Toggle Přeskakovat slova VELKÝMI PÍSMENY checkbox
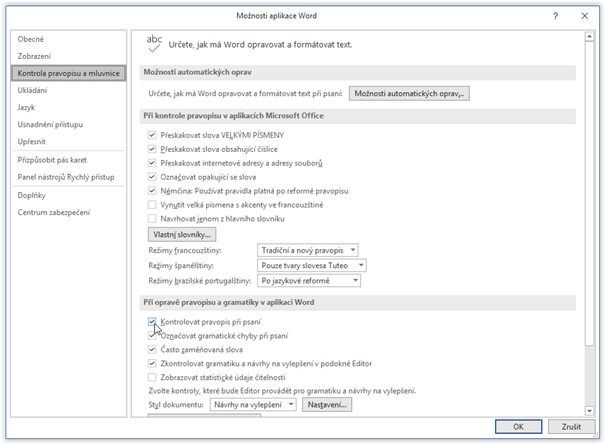The width and height of the screenshot is (605, 444). tap(152, 135)
